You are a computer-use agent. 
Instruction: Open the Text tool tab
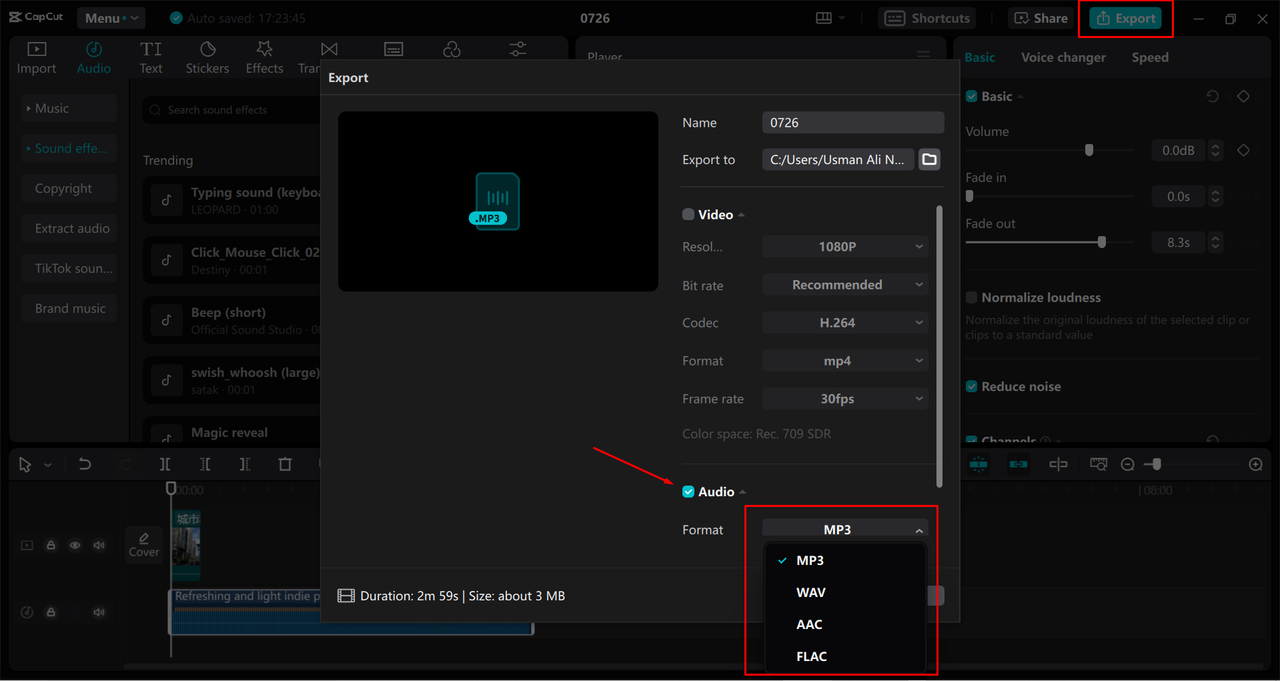point(151,58)
